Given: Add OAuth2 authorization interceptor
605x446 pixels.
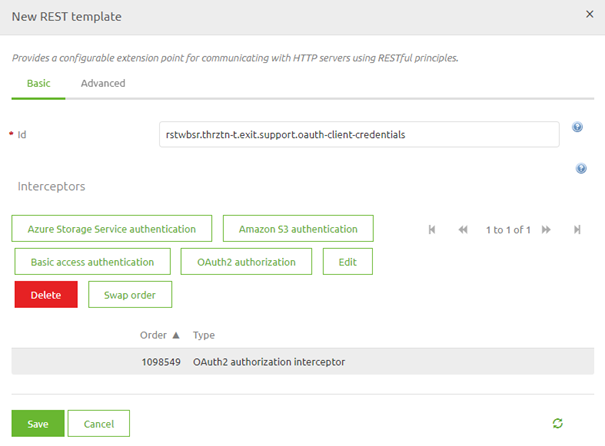Looking at the screenshot, I should (x=246, y=262).
